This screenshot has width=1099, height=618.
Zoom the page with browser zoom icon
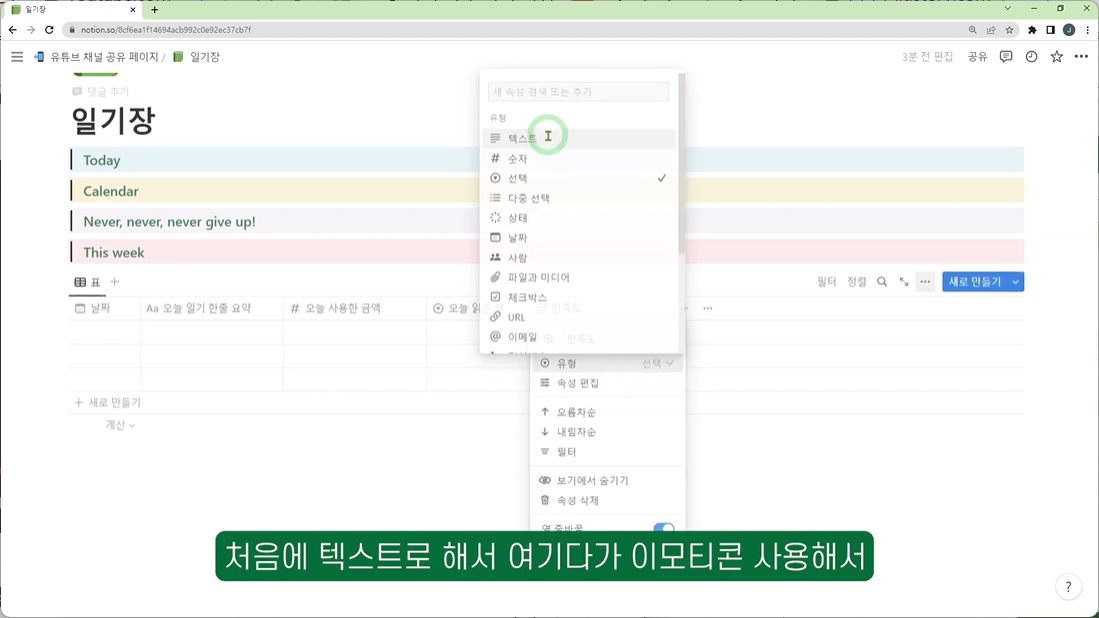(972, 30)
